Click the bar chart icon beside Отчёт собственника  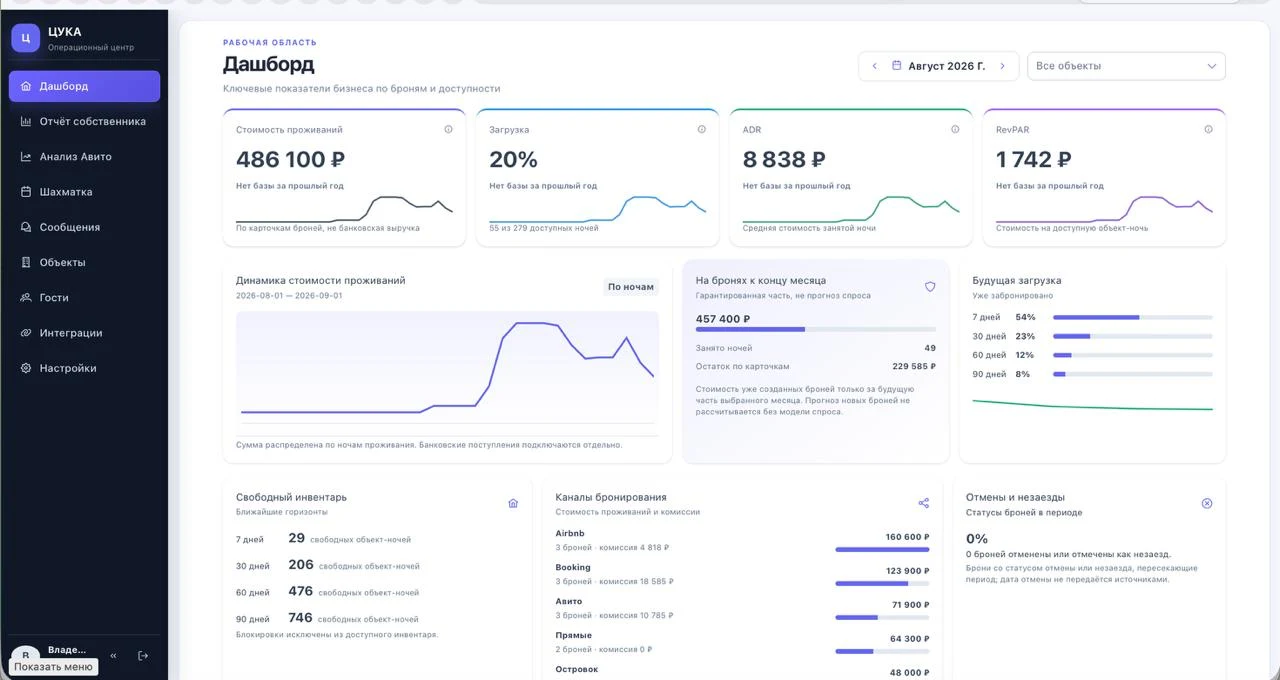point(26,121)
